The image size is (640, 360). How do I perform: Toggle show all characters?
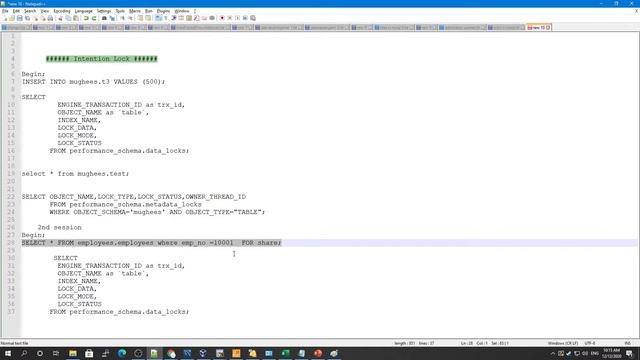[165, 18]
